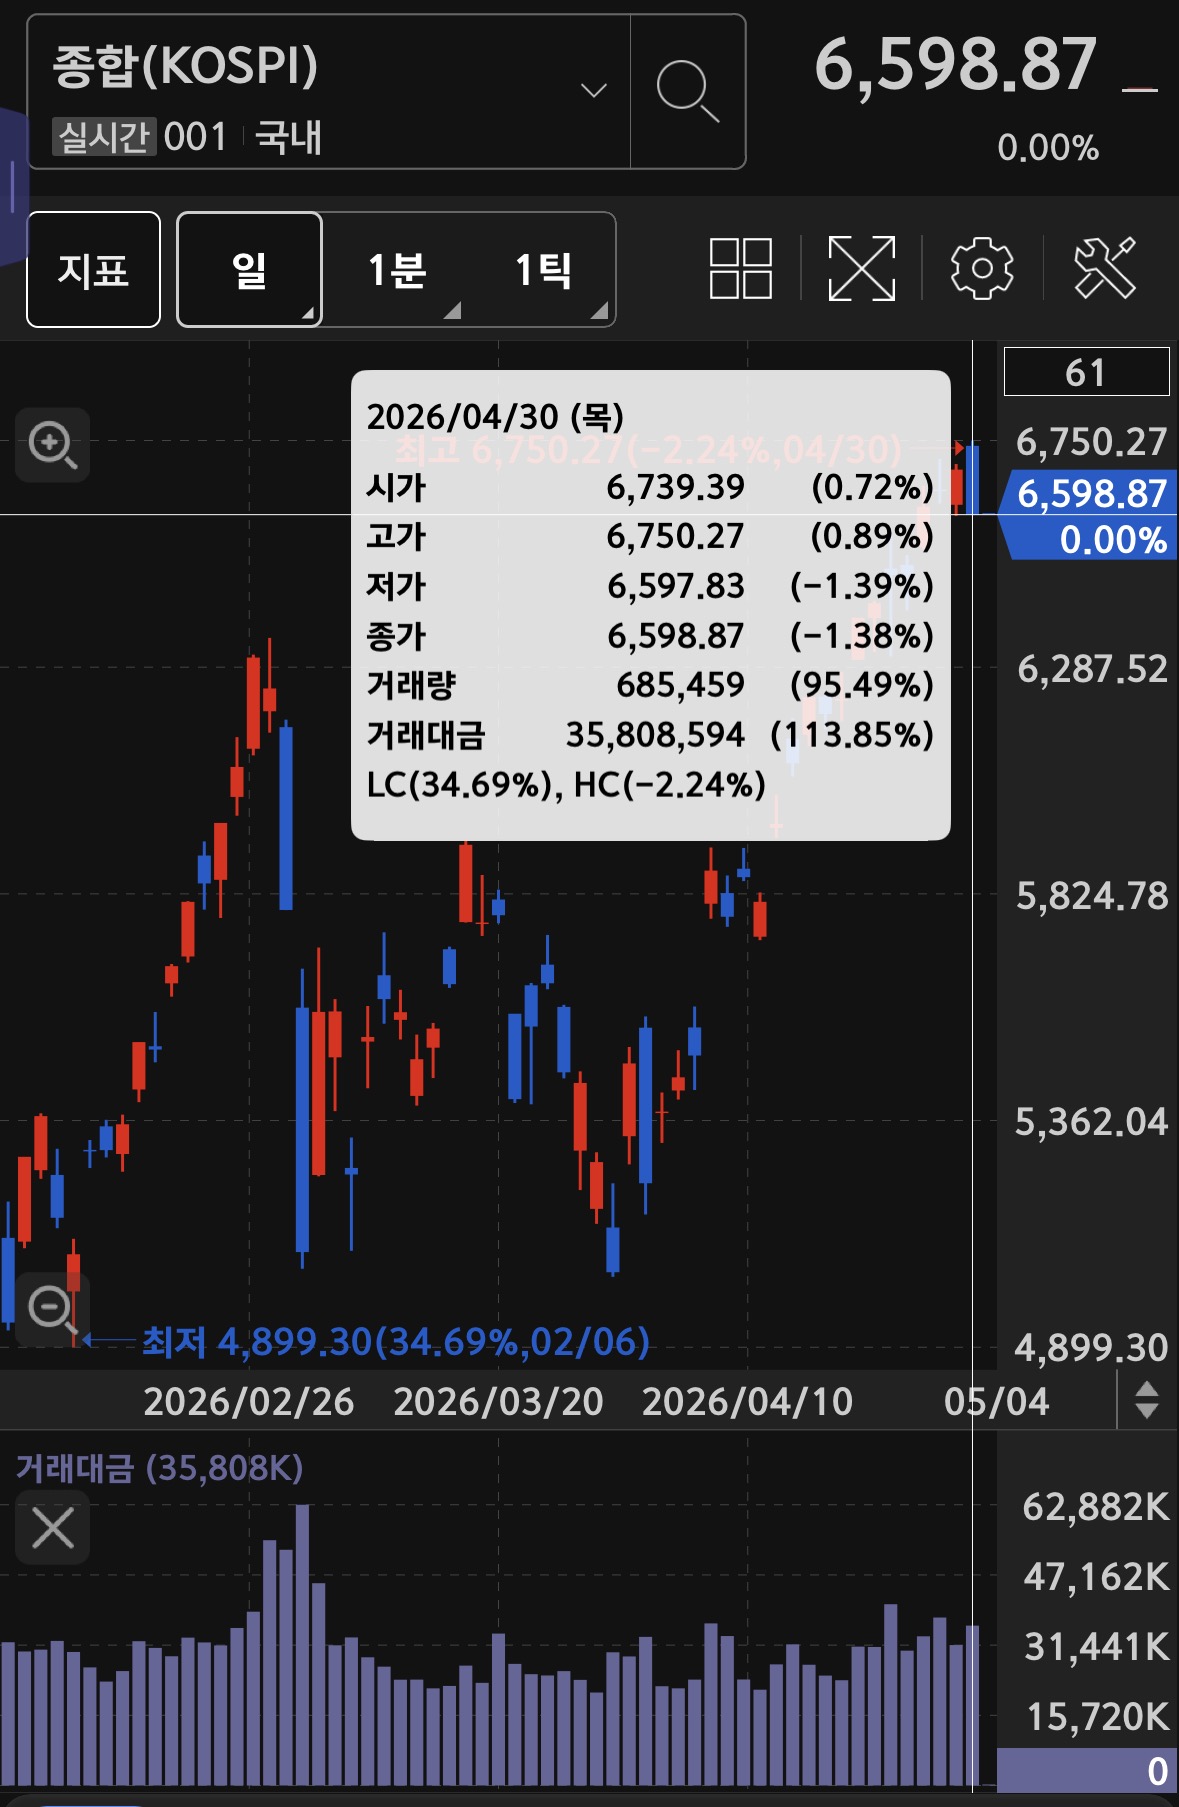The height and width of the screenshot is (1807, 1179).
Task: Click the 6,750.27 axis price label
Action: click(x=1092, y=442)
